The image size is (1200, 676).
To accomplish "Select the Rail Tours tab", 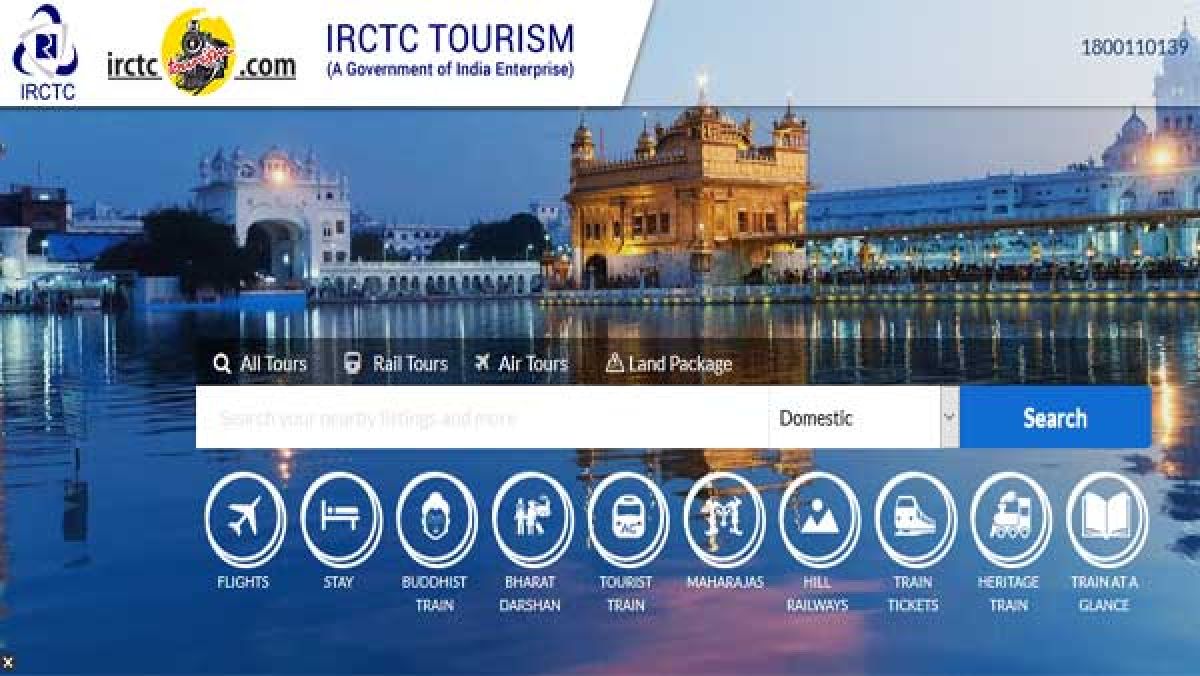I will [x=396, y=364].
